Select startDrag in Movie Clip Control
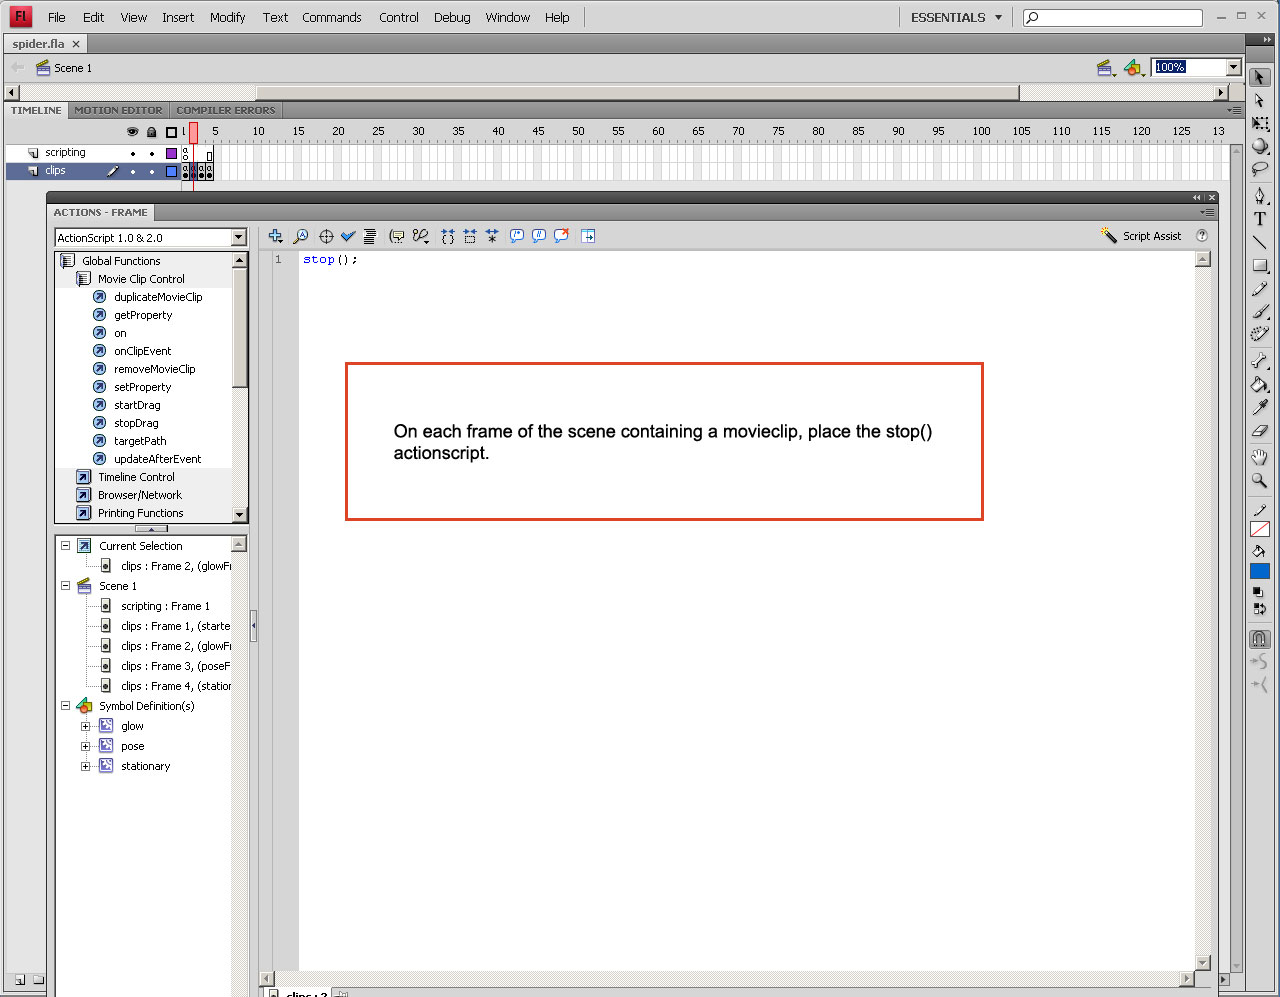This screenshot has height=997, width=1280. (x=137, y=405)
